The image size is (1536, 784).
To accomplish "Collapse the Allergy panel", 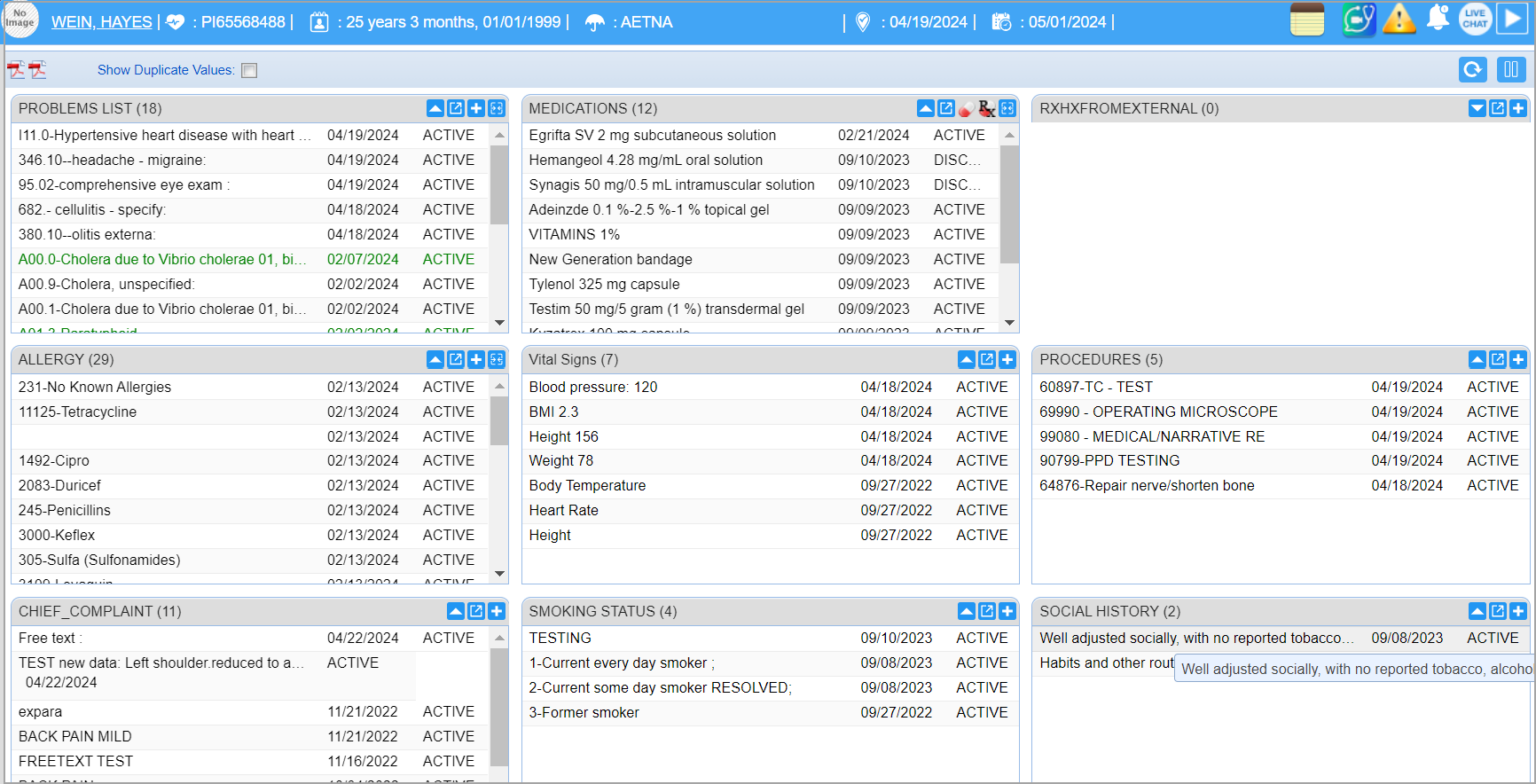I will [435, 359].
